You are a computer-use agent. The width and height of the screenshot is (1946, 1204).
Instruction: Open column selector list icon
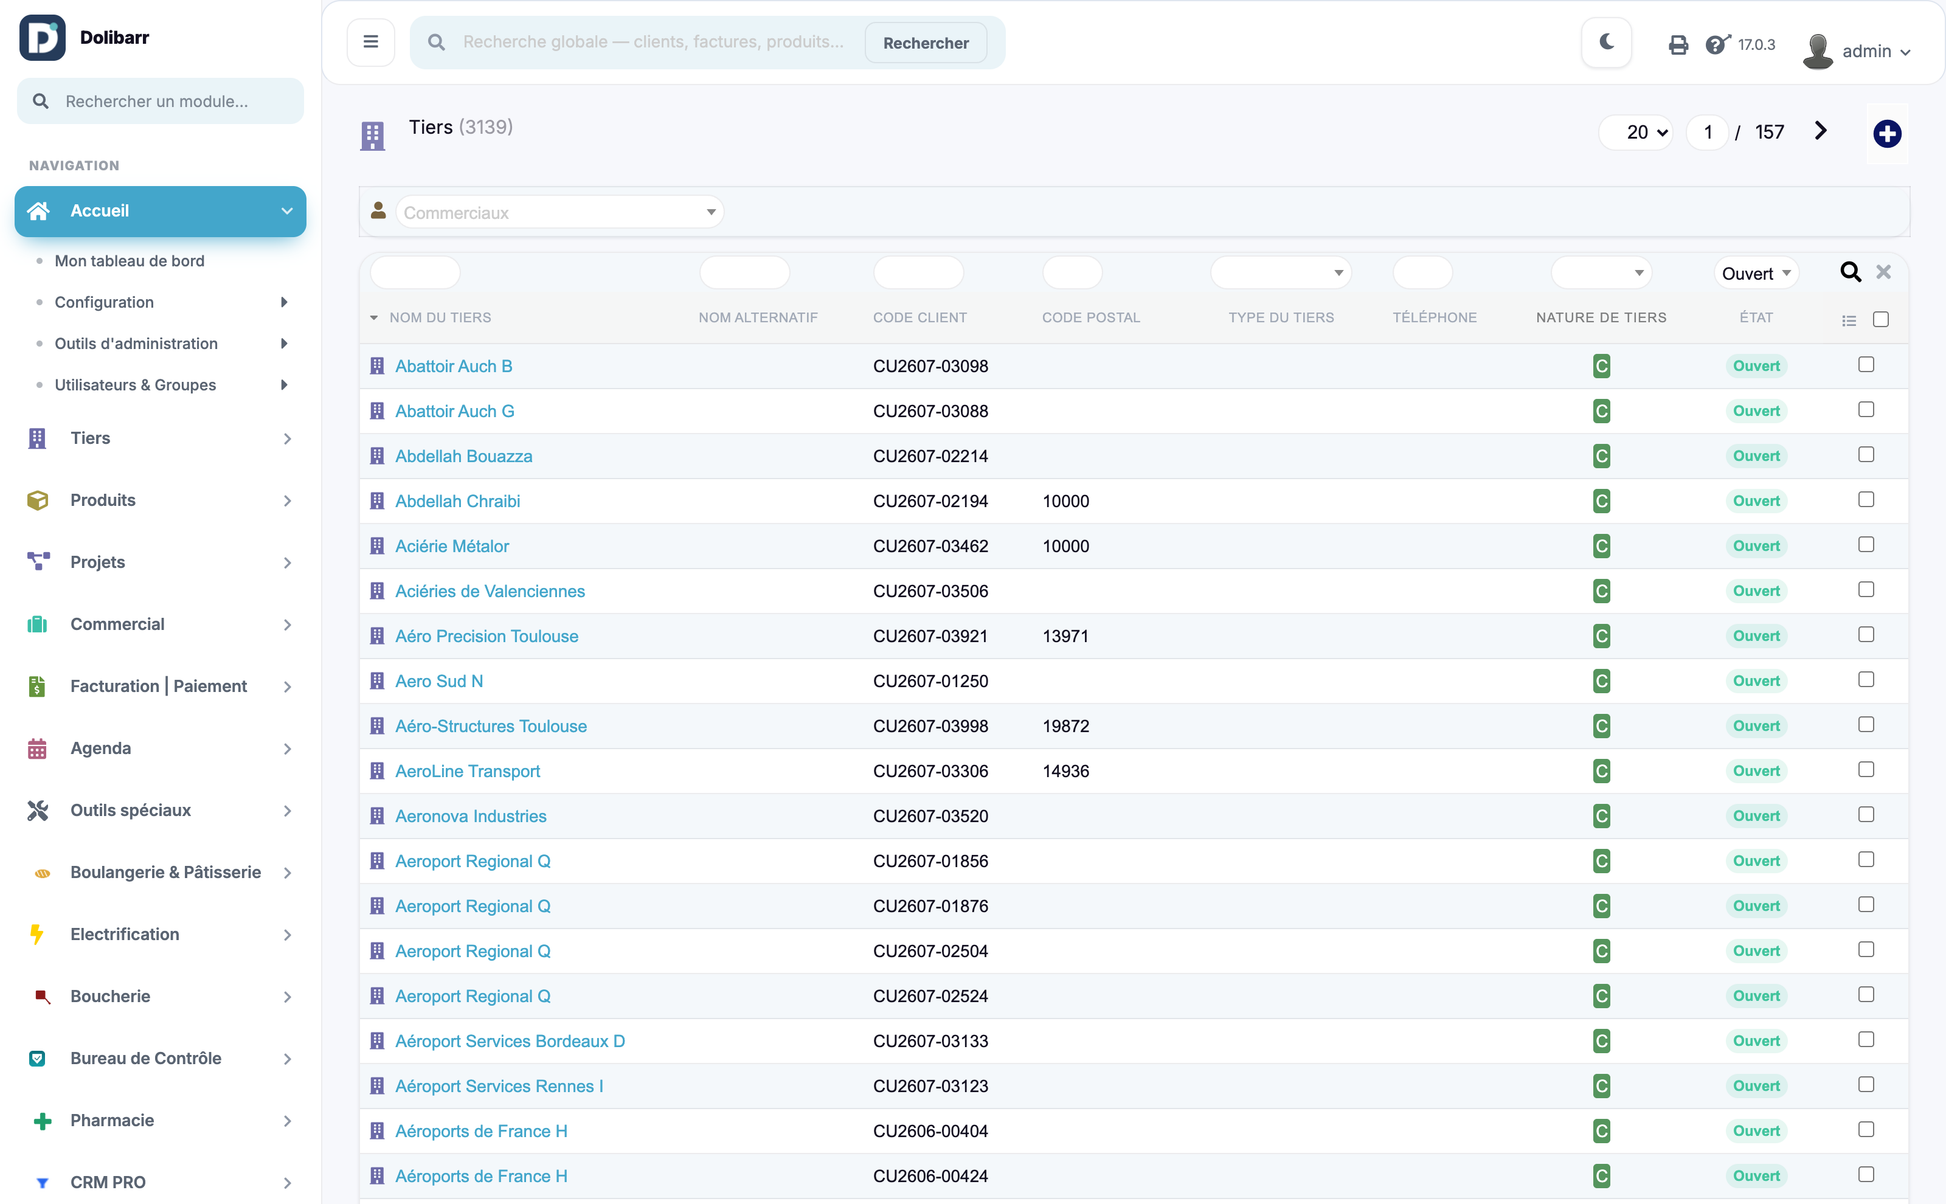pos(1849,320)
